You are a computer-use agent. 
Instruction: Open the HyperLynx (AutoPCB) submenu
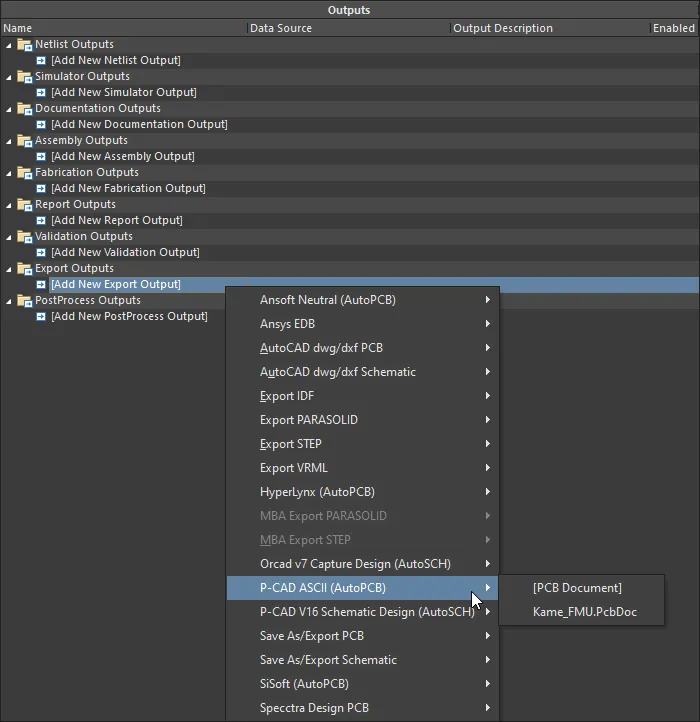point(362,492)
